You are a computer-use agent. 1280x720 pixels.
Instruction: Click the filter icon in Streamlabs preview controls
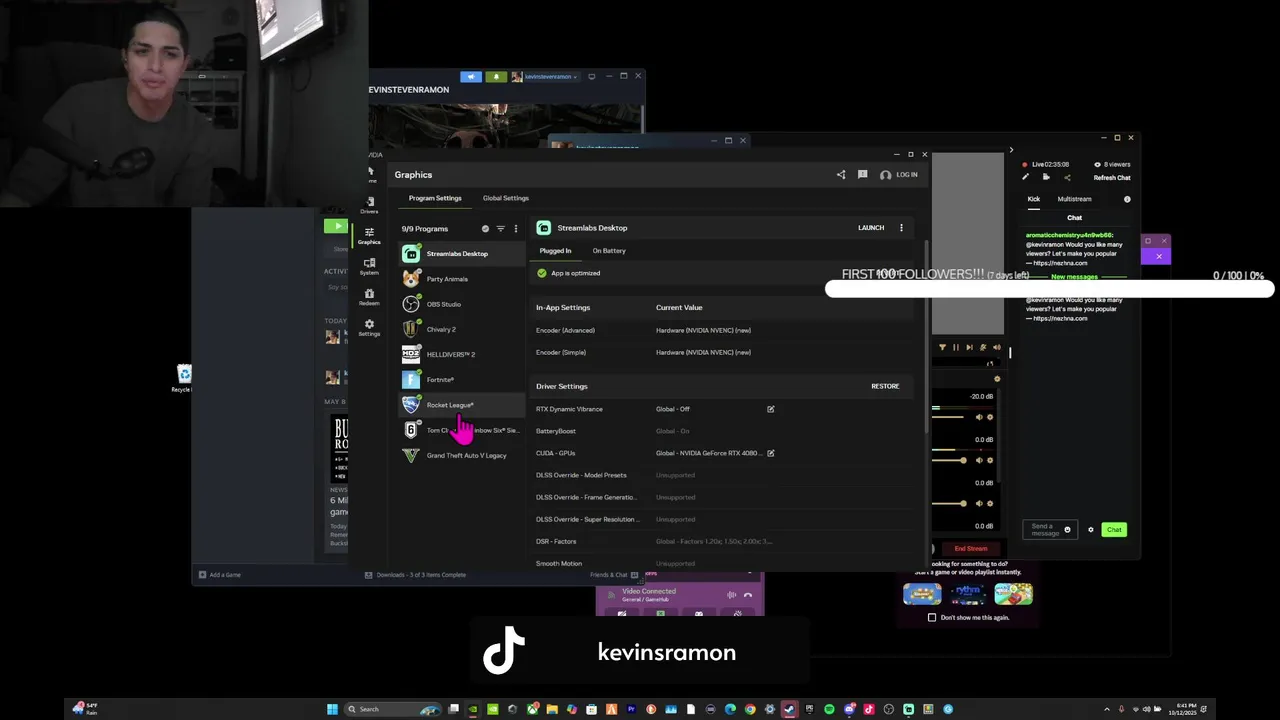(942, 347)
